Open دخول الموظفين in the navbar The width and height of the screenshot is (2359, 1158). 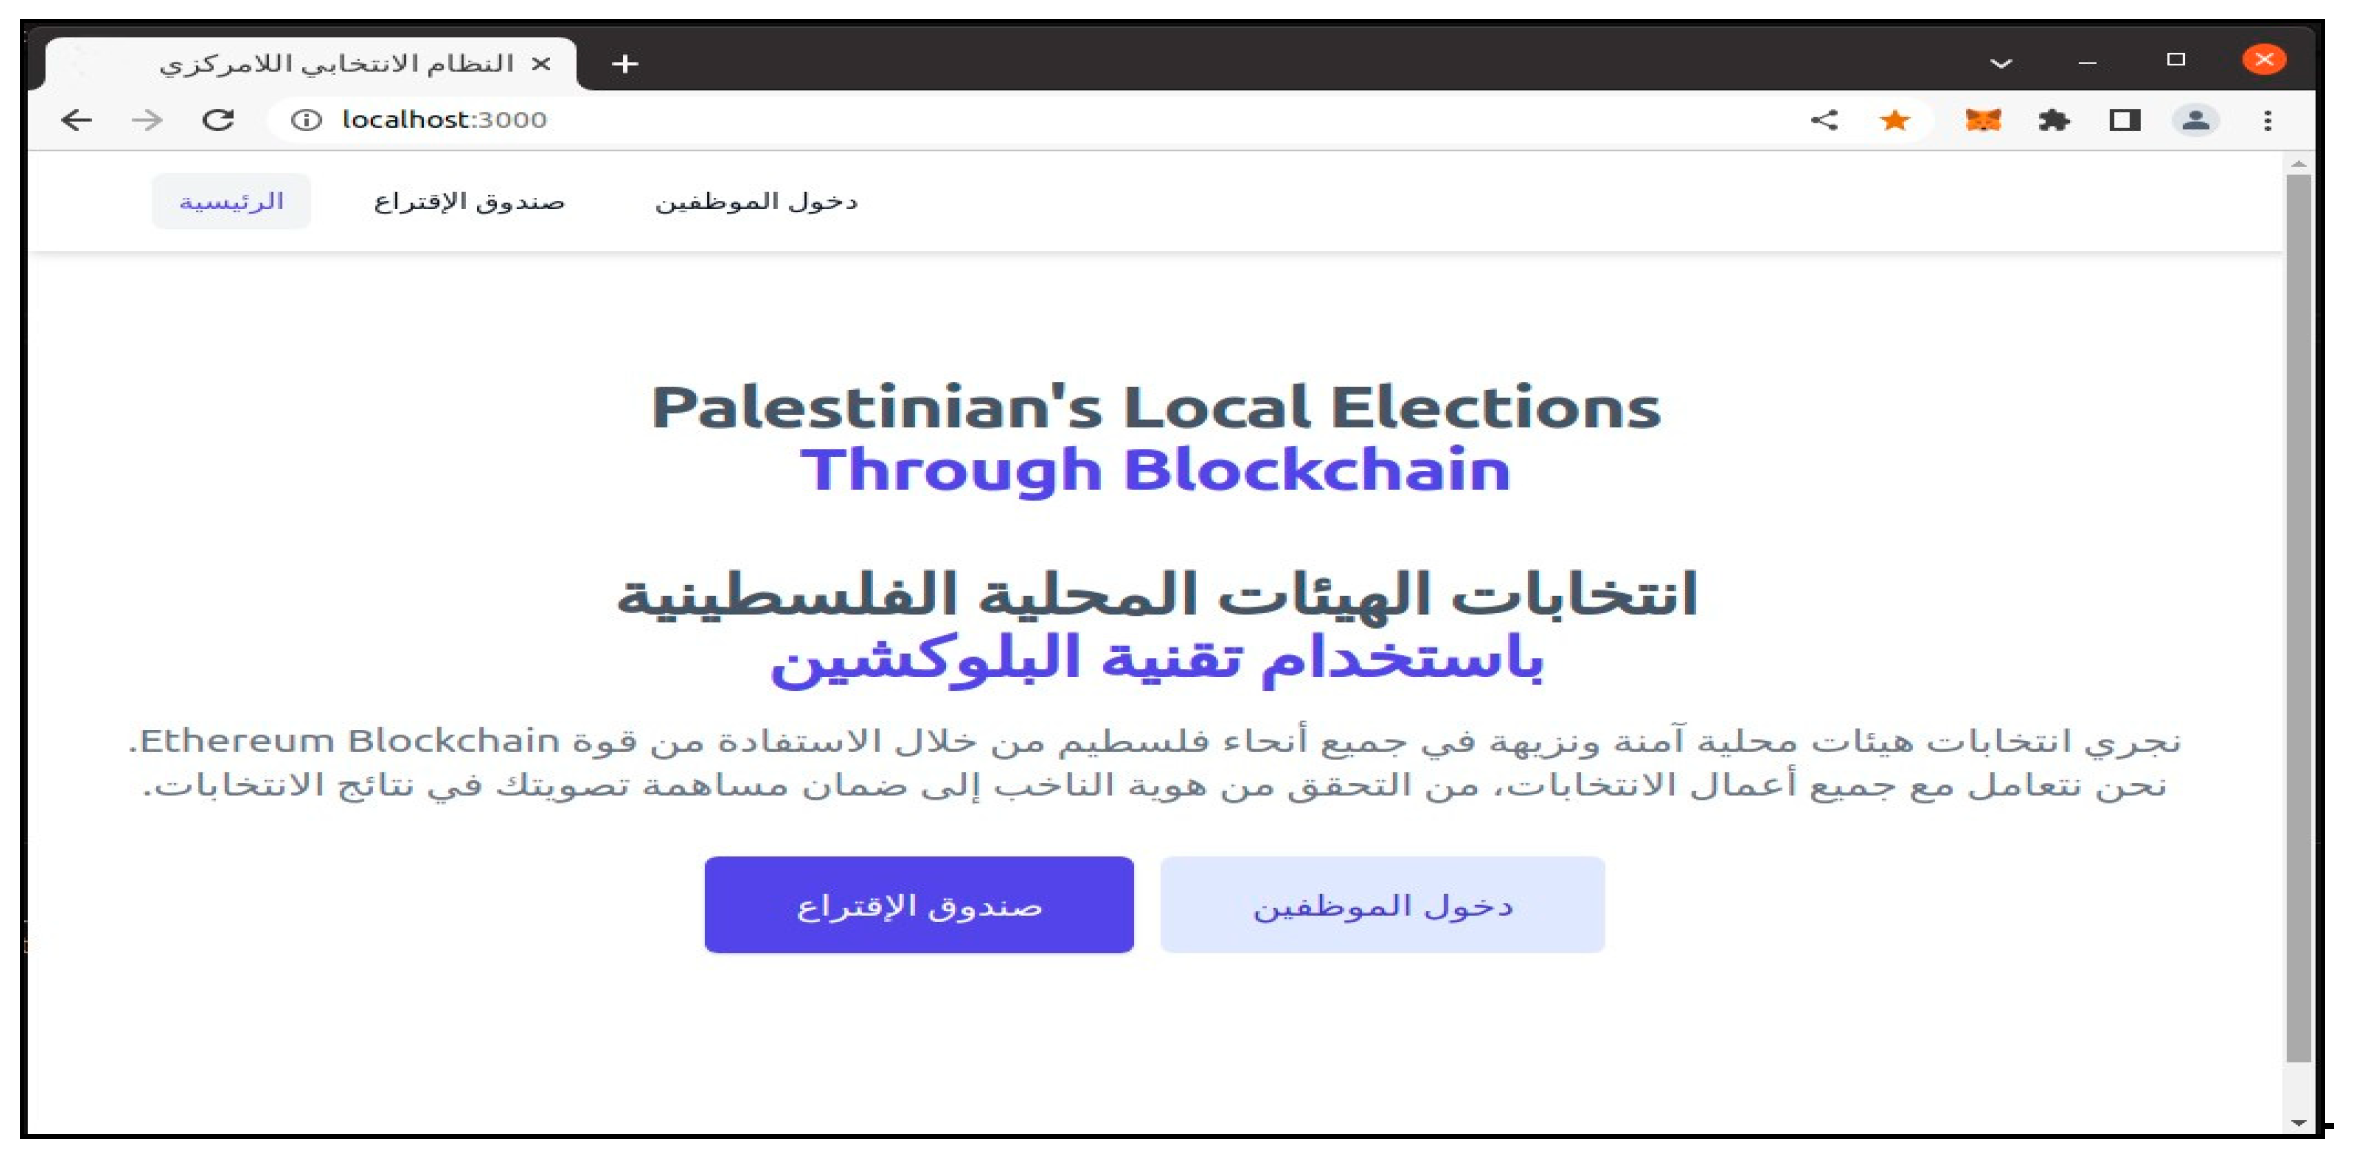click(756, 202)
